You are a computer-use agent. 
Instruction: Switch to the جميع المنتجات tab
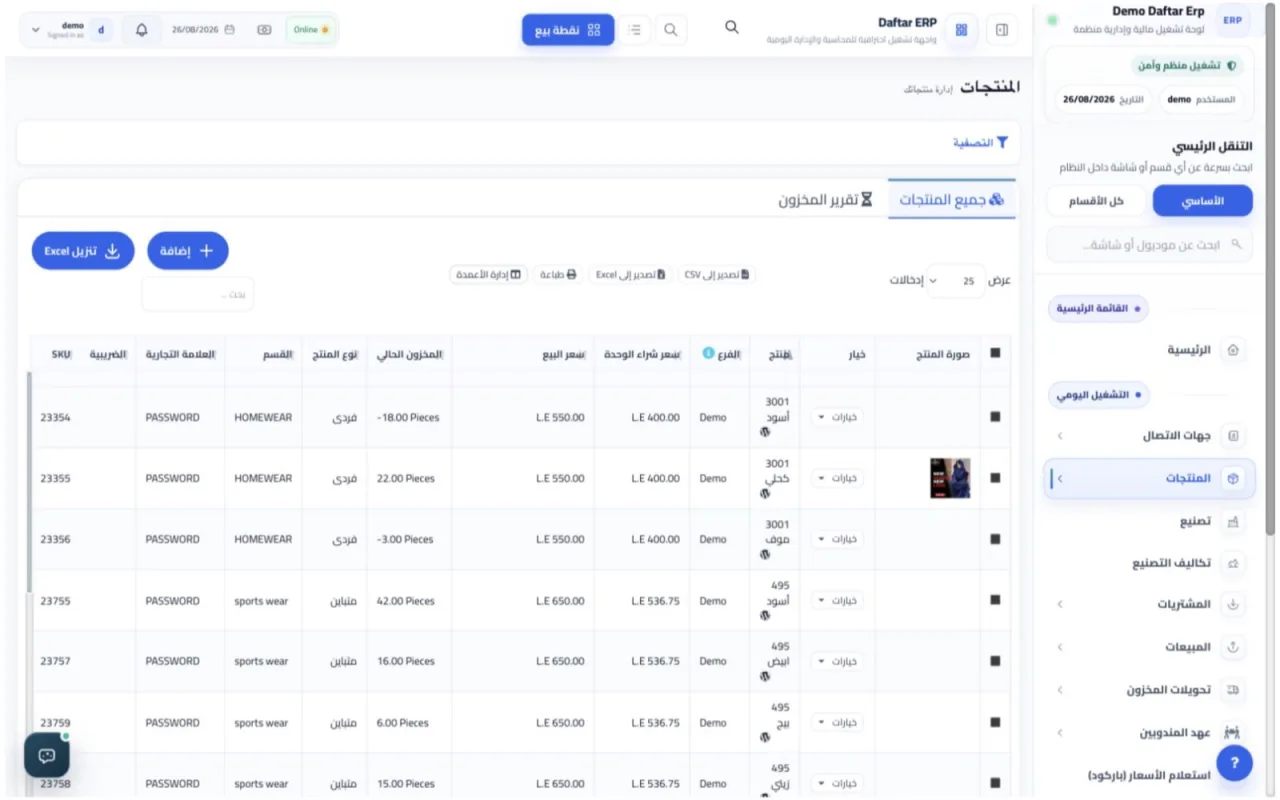[x=951, y=200]
